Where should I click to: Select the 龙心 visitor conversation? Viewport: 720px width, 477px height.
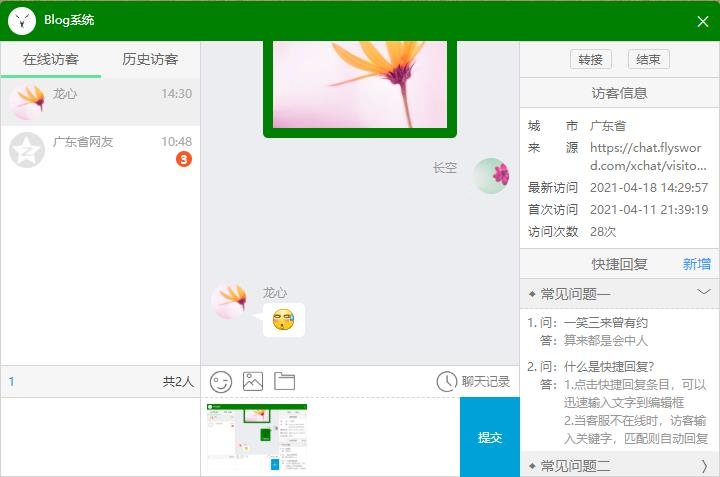[100, 101]
